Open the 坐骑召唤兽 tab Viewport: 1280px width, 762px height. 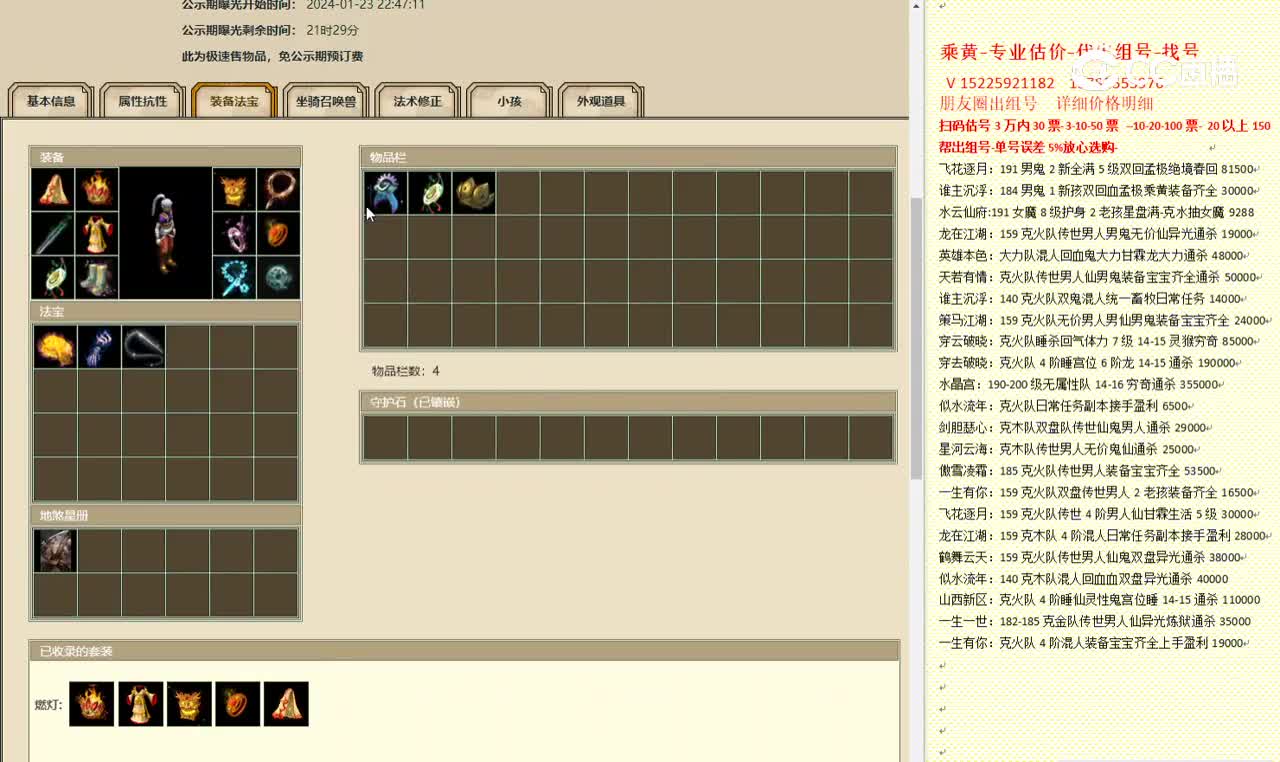tap(326, 101)
